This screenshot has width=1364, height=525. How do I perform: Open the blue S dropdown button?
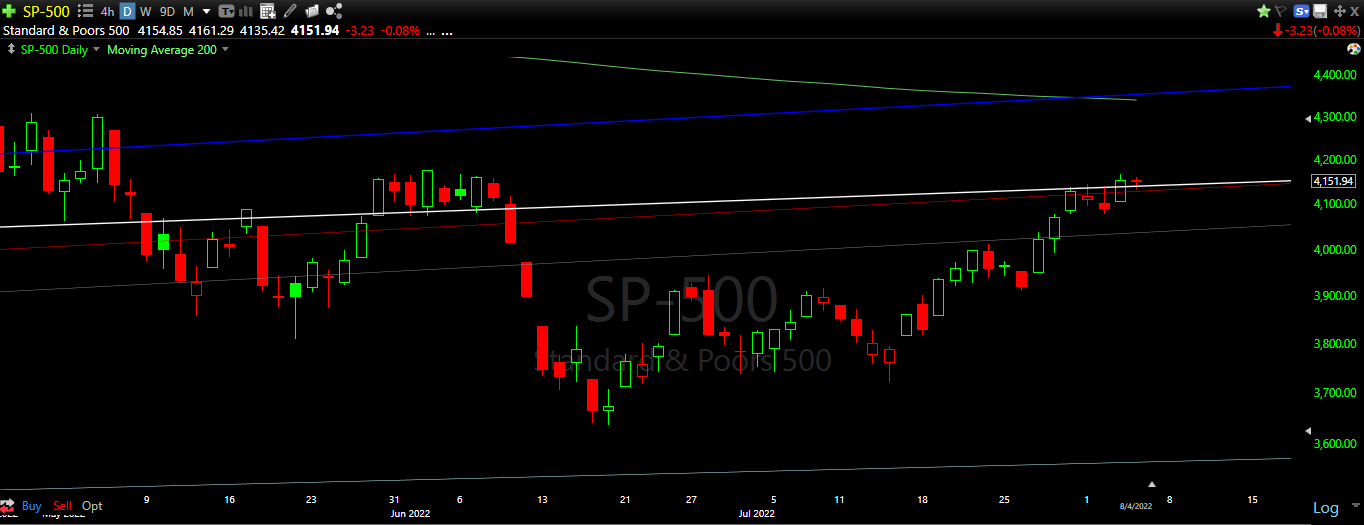[1301, 11]
